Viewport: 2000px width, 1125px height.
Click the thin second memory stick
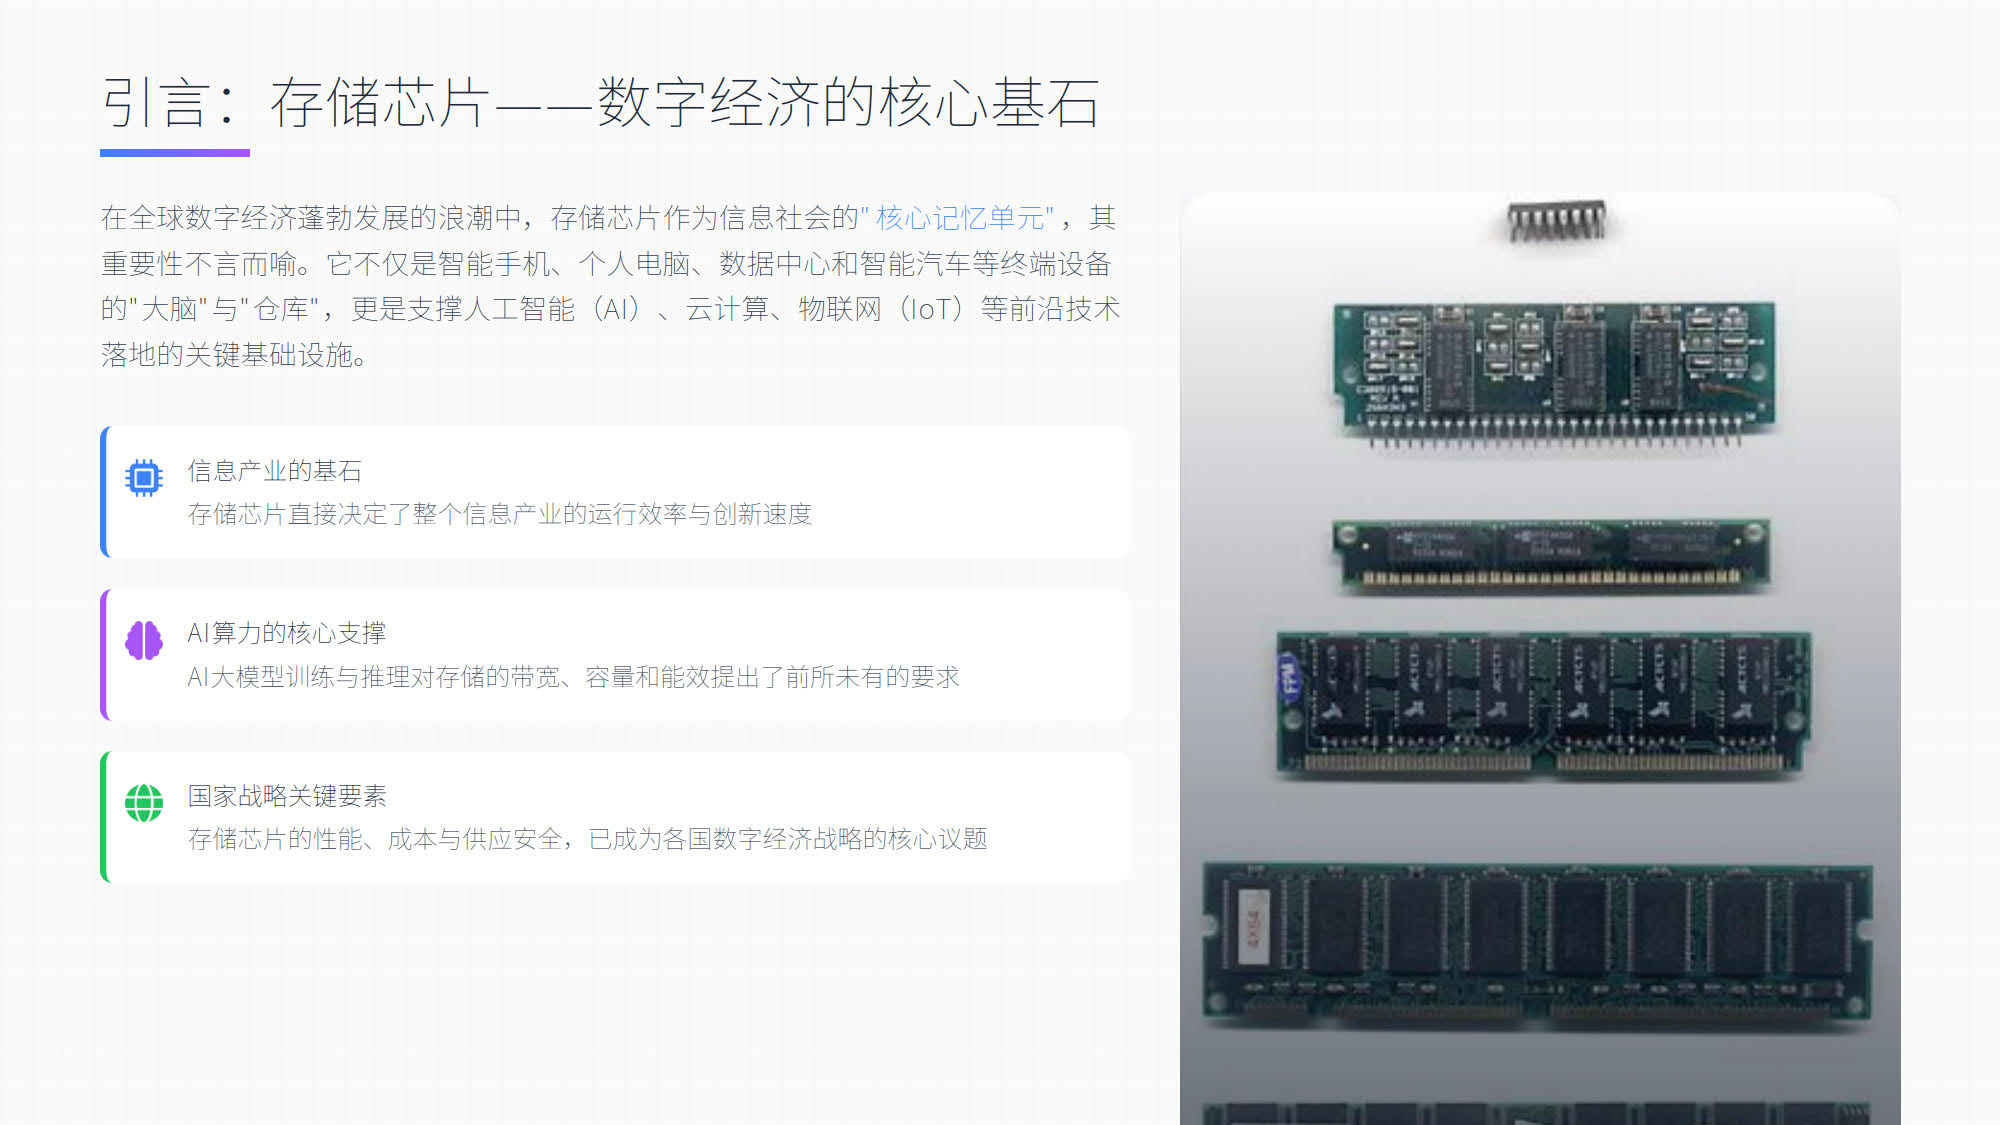[1551, 555]
